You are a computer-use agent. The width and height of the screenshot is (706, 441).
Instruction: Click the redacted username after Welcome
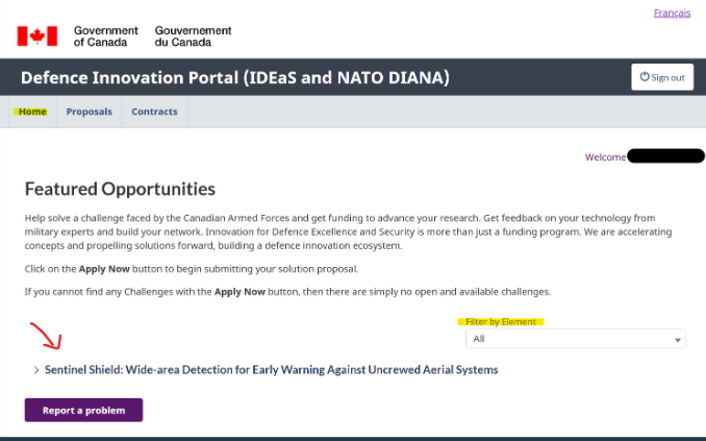[x=665, y=156]
